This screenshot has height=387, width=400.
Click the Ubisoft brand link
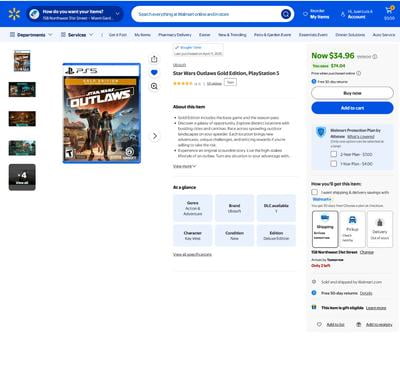pos(179,65)
